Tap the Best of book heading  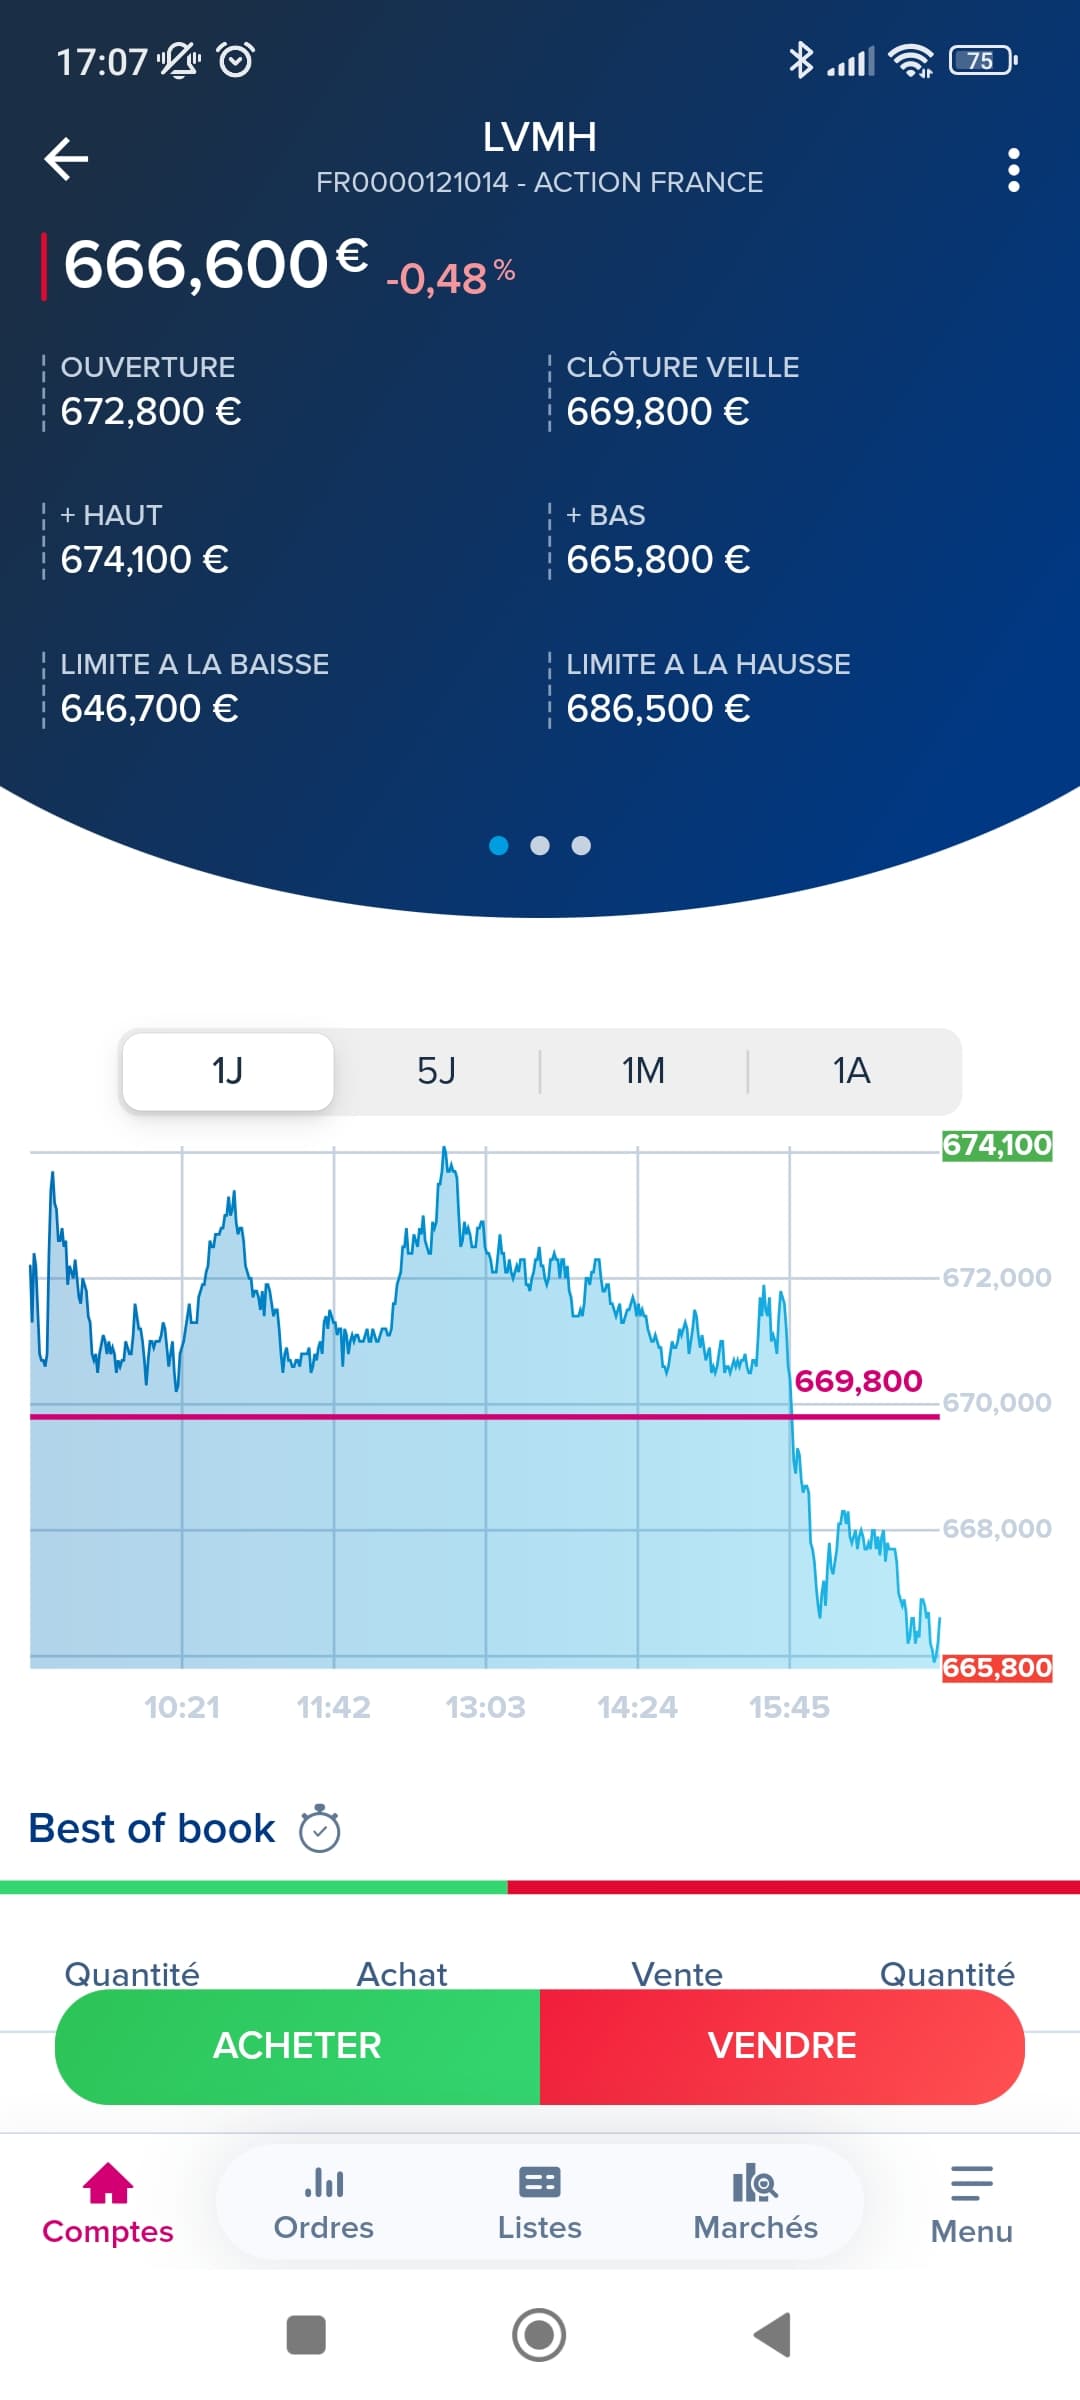point(152,1829)
